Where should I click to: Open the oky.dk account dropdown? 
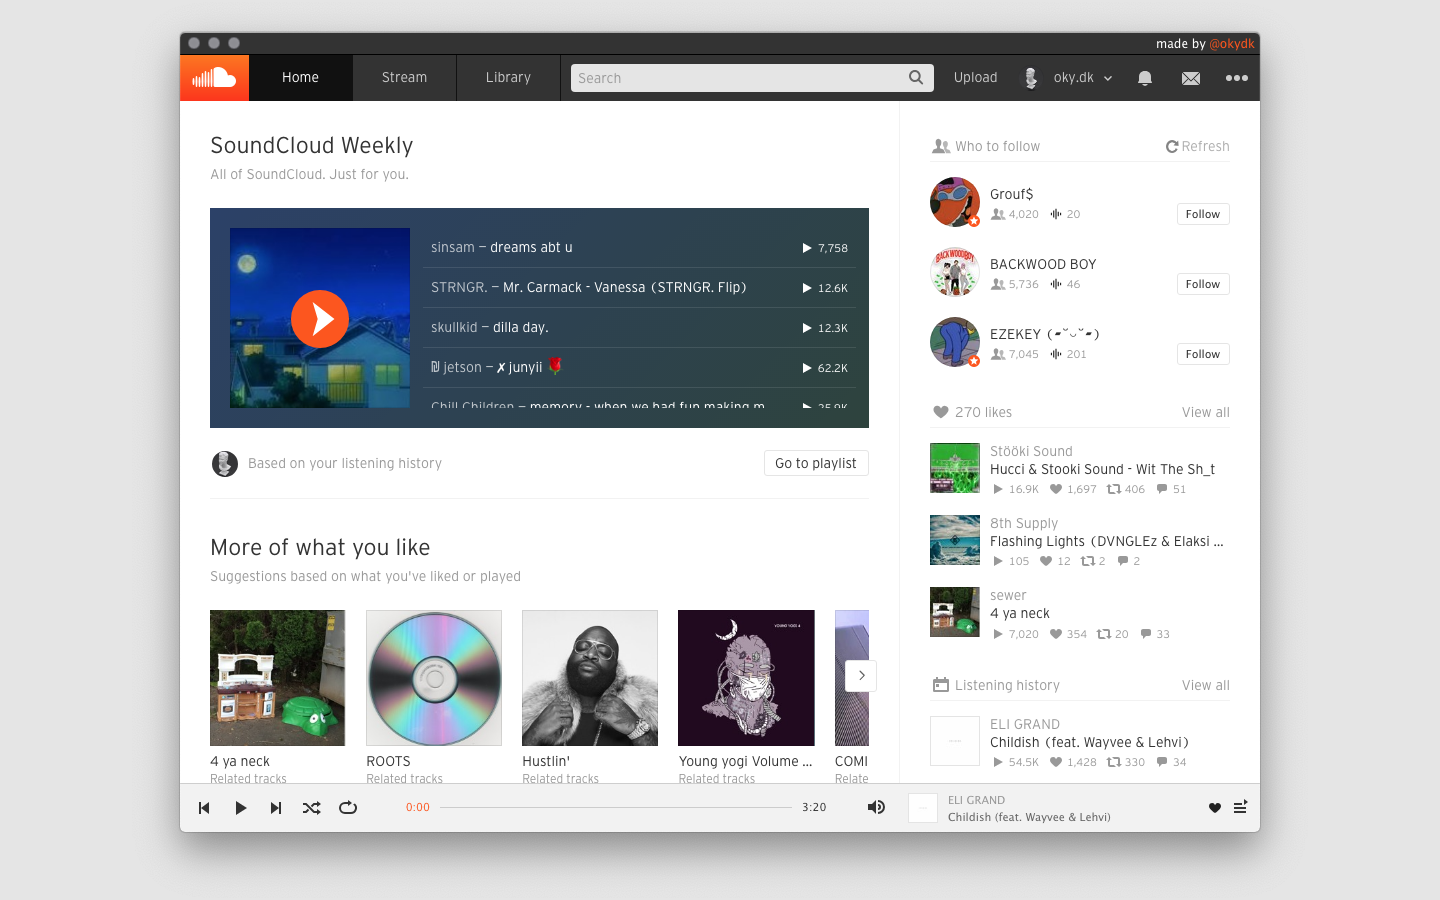tap(1067, 77)
